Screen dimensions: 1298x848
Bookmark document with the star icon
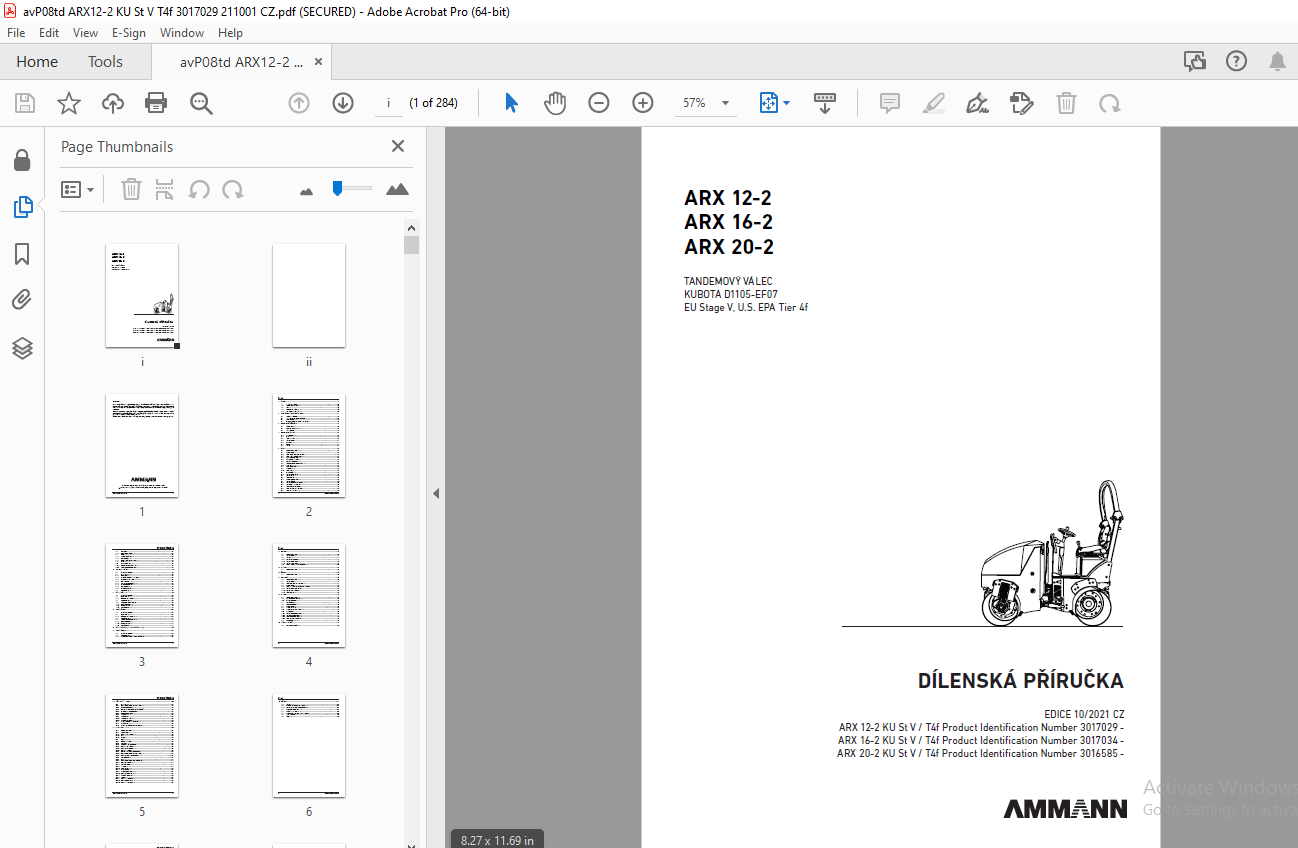[x=68, y=103]
